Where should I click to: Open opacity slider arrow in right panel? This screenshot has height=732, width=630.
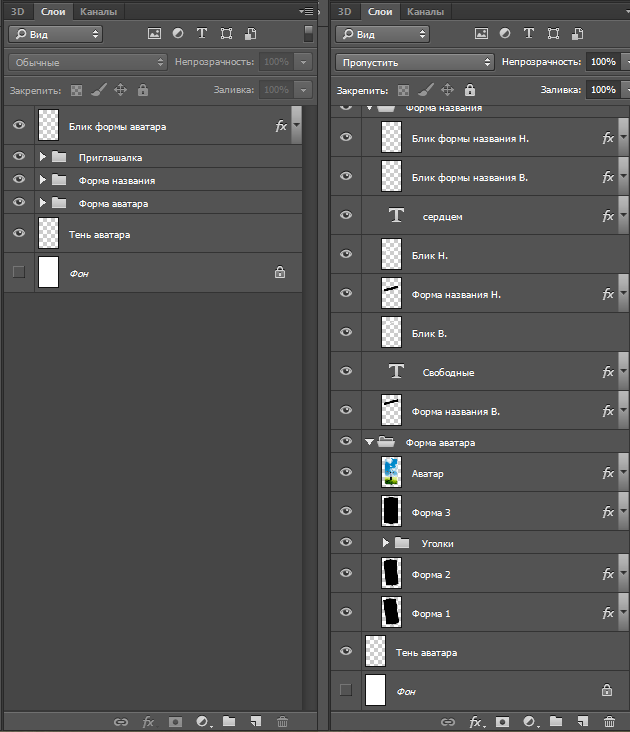pyautogui.click(x=624, y=62)
